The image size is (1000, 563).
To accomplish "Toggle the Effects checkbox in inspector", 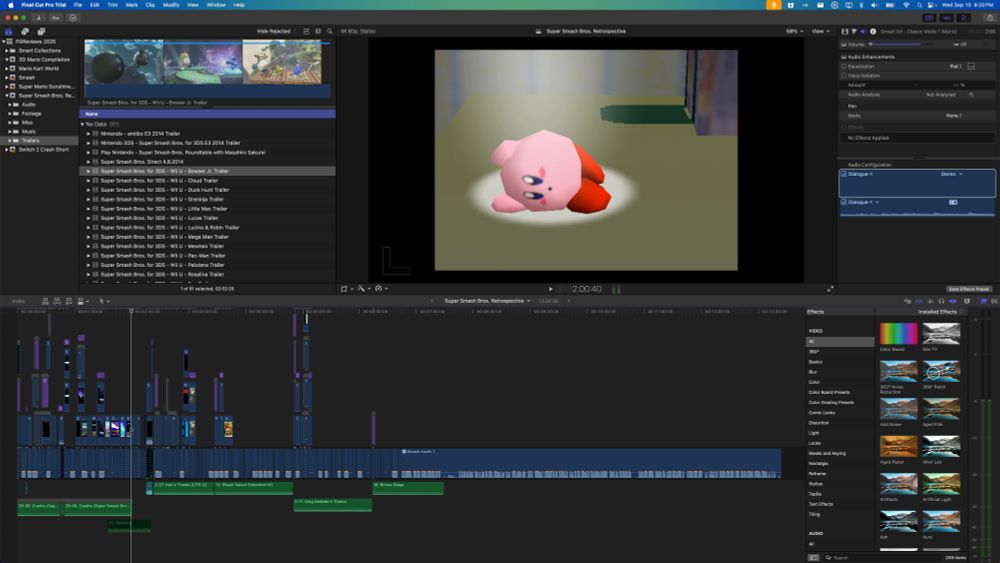I will coord(844,128).
